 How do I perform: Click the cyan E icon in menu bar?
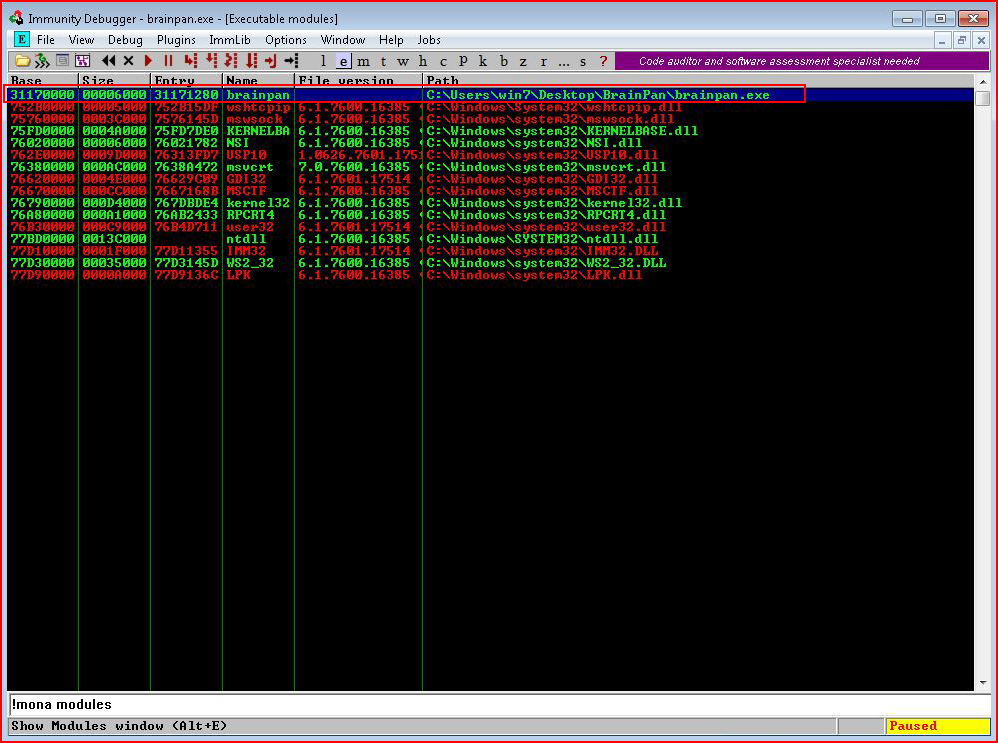(x=22, y=39)
